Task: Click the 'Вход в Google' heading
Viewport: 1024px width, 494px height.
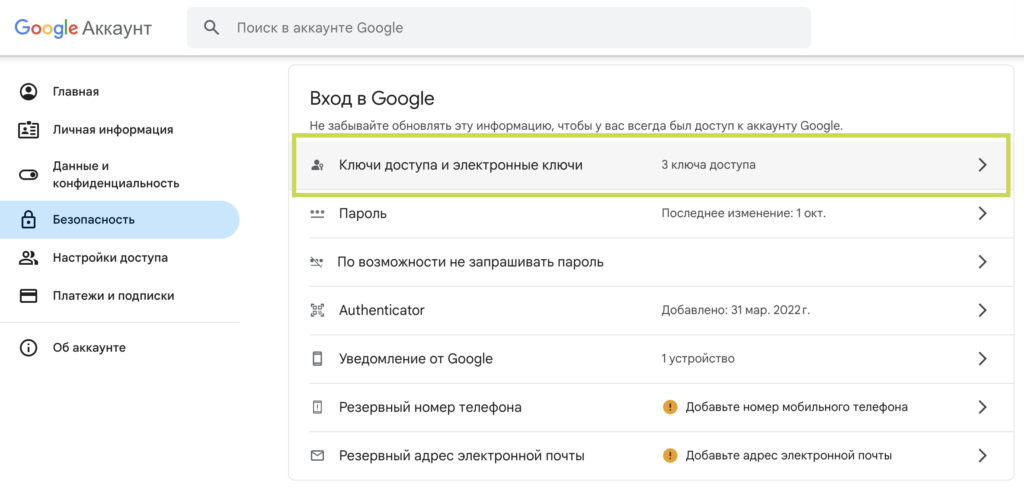Action: (x=372, y=99)
